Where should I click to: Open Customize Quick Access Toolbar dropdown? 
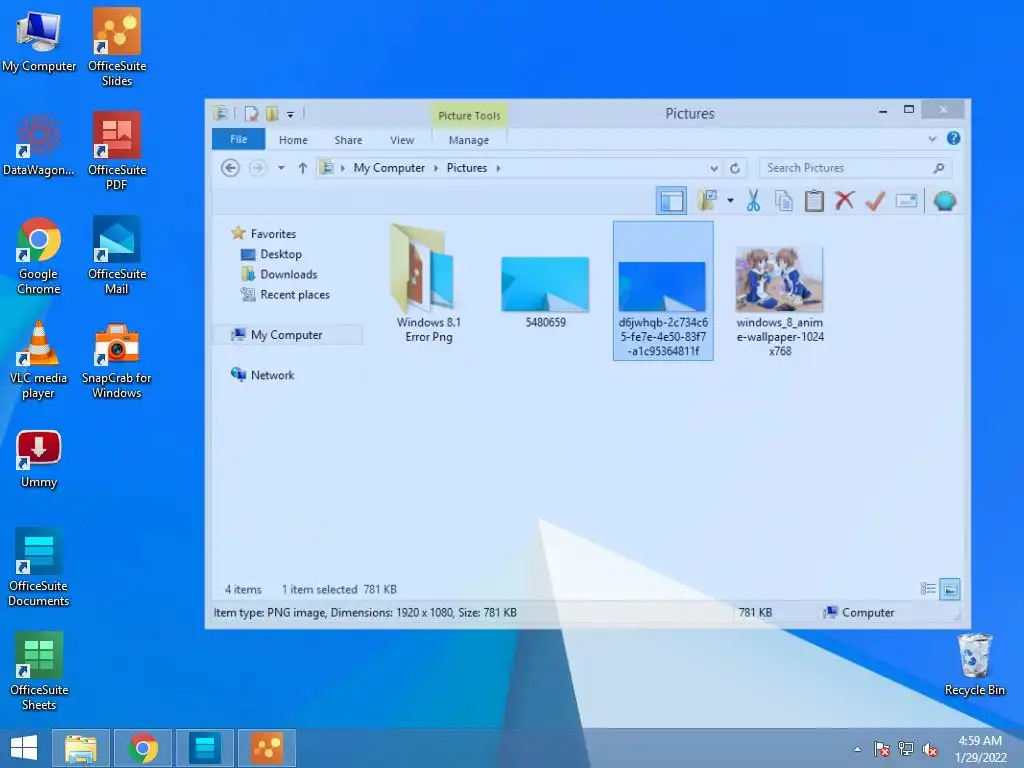pos(290,114)
